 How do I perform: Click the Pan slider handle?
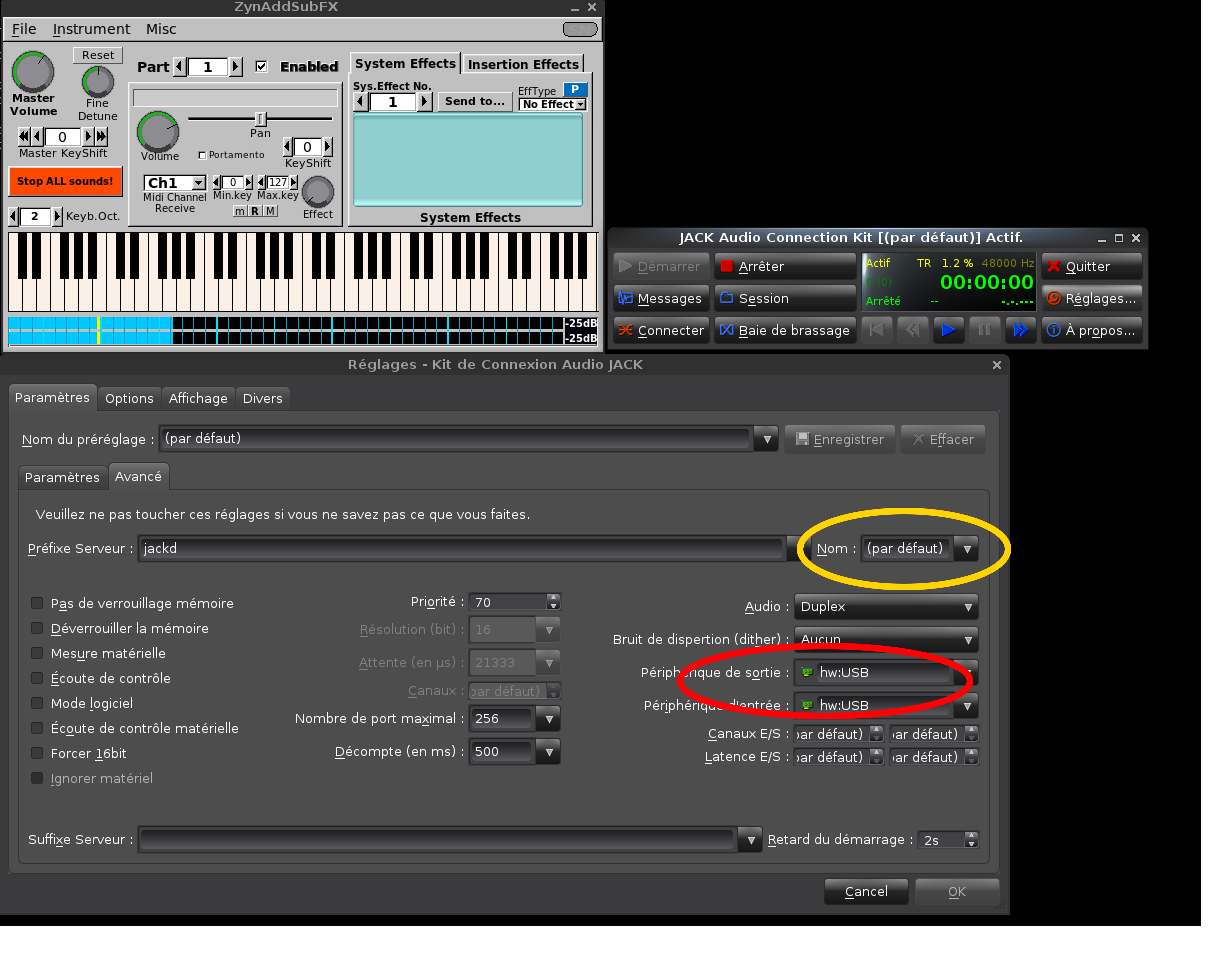(x=260, y=119)
